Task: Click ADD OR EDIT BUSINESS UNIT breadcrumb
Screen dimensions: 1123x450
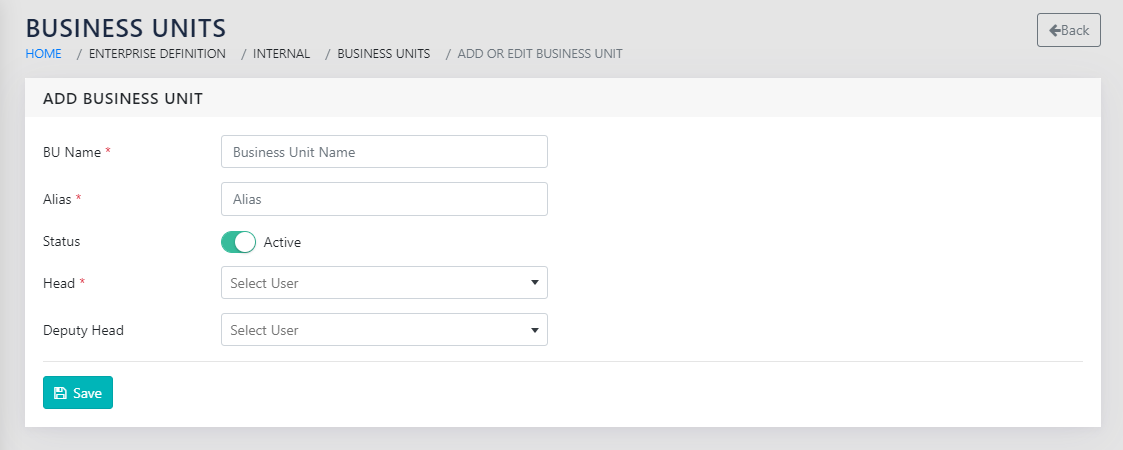Action: (x=540, y=54)
